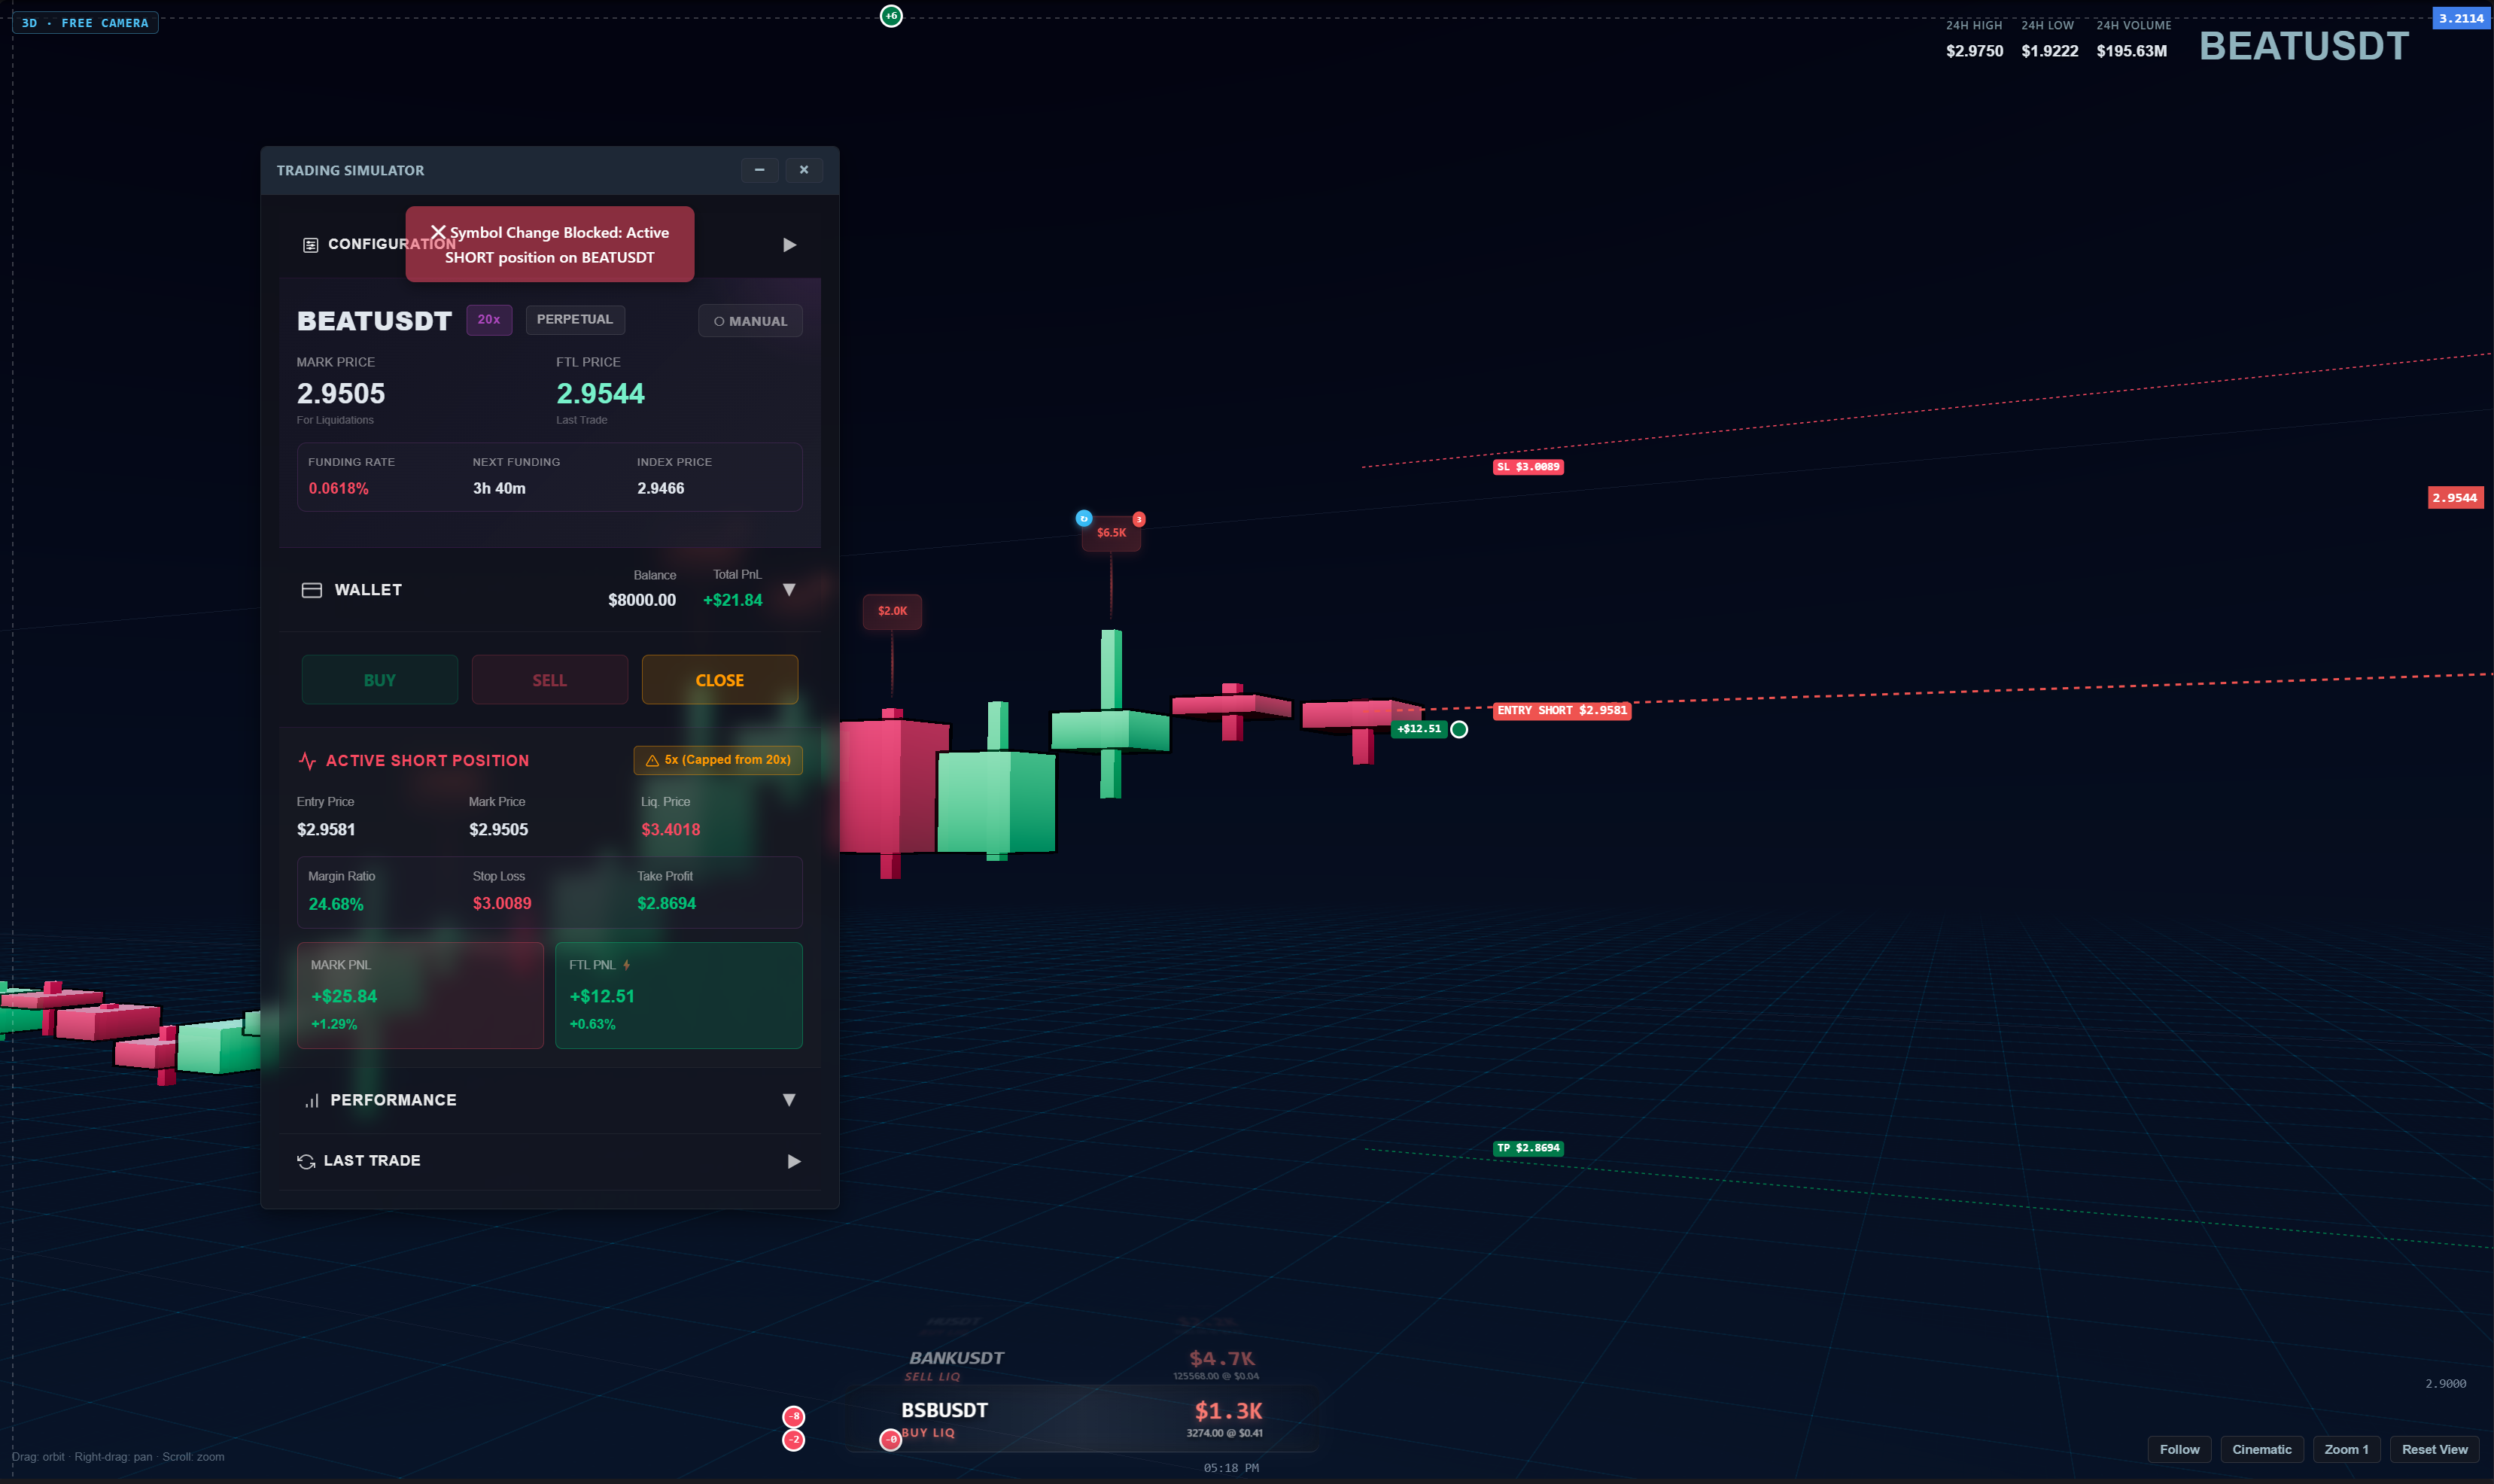Click the Wallet card icon
The height and width of the screenshot is (1484, 2494).
(311, 590)
